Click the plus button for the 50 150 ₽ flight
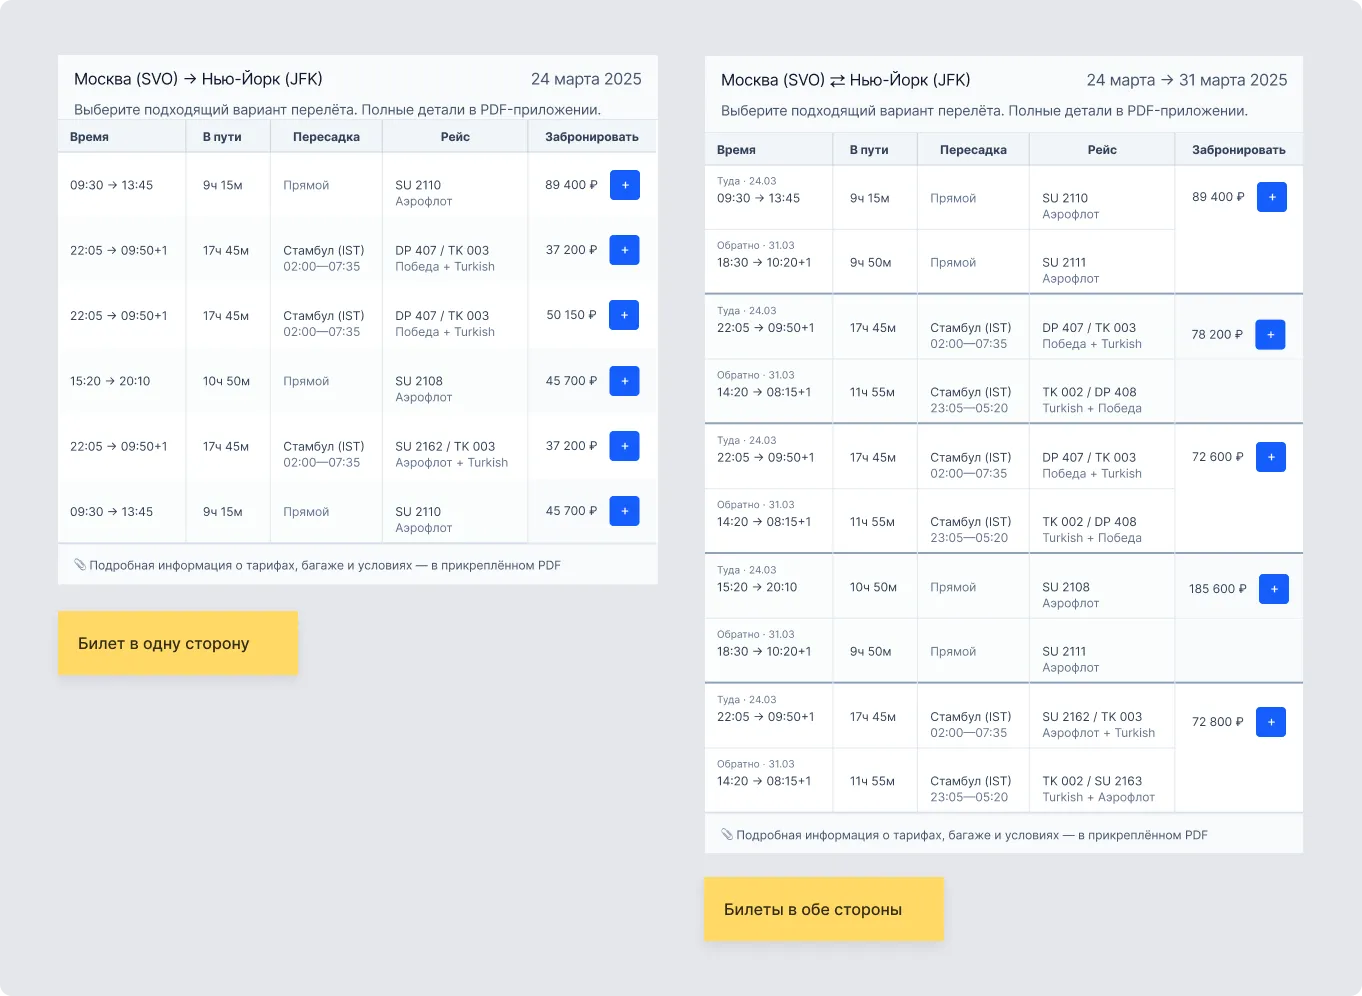Image resolution: width=1362 pixels, height=996 pixels. pos(624,315)
